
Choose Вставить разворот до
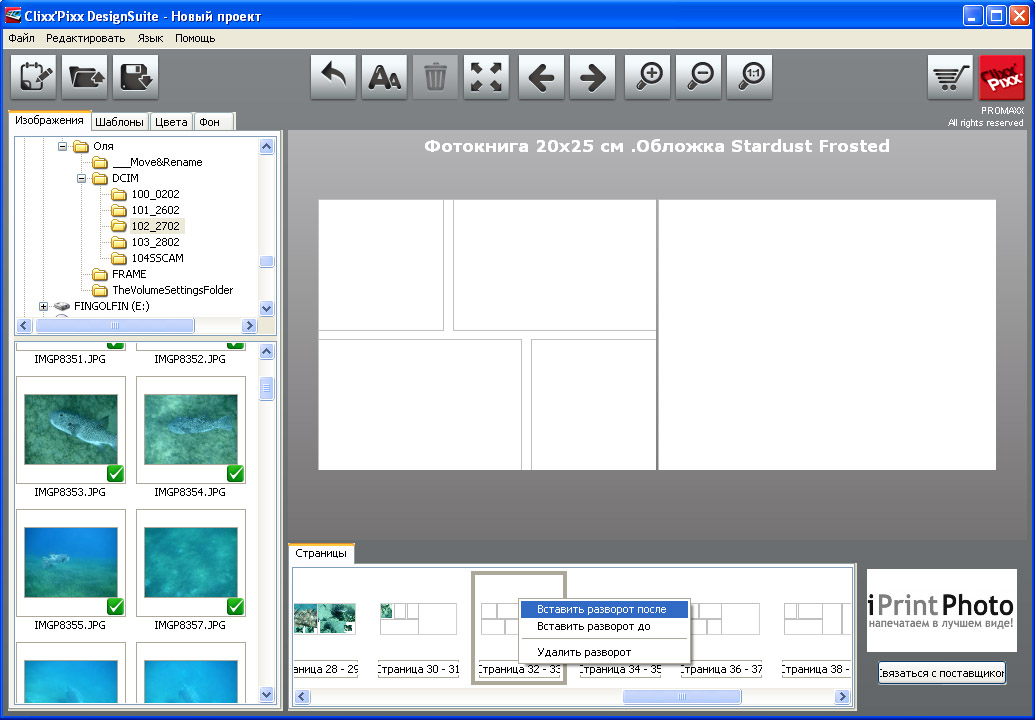click(605, 626)
